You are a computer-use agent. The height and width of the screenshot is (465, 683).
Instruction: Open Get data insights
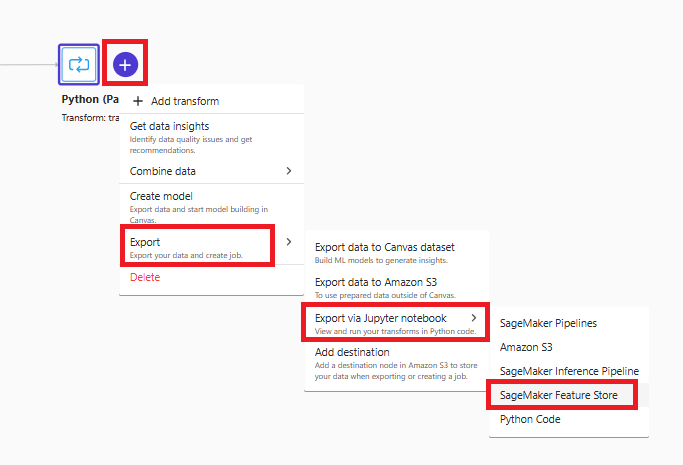click(x=212, y=138)
